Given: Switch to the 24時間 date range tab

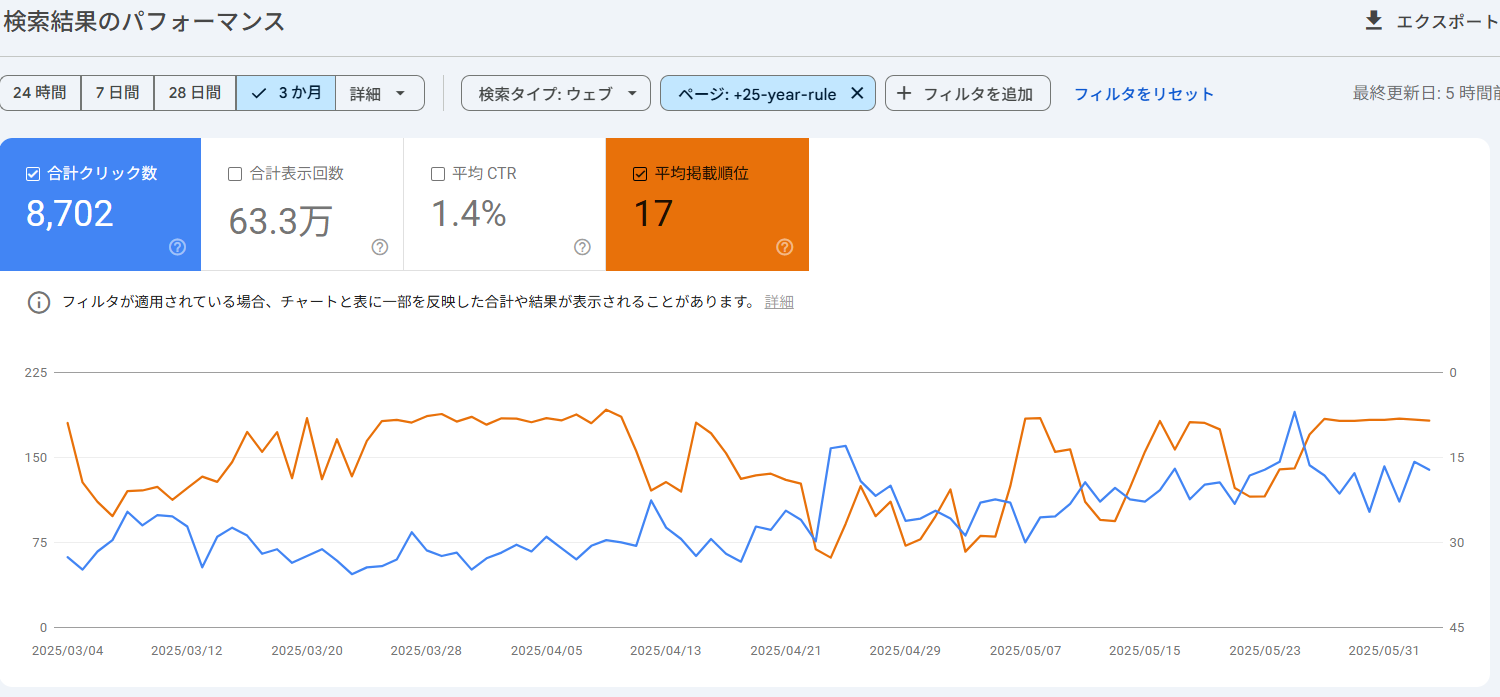Looking at the screenshot, I should point(40,92).
